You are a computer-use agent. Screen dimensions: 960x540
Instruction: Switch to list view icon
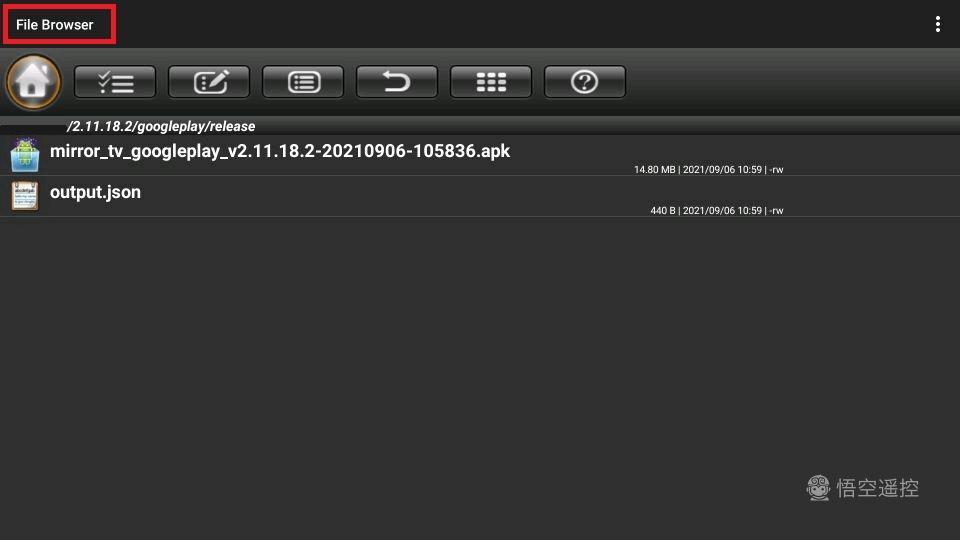point(303,81)
